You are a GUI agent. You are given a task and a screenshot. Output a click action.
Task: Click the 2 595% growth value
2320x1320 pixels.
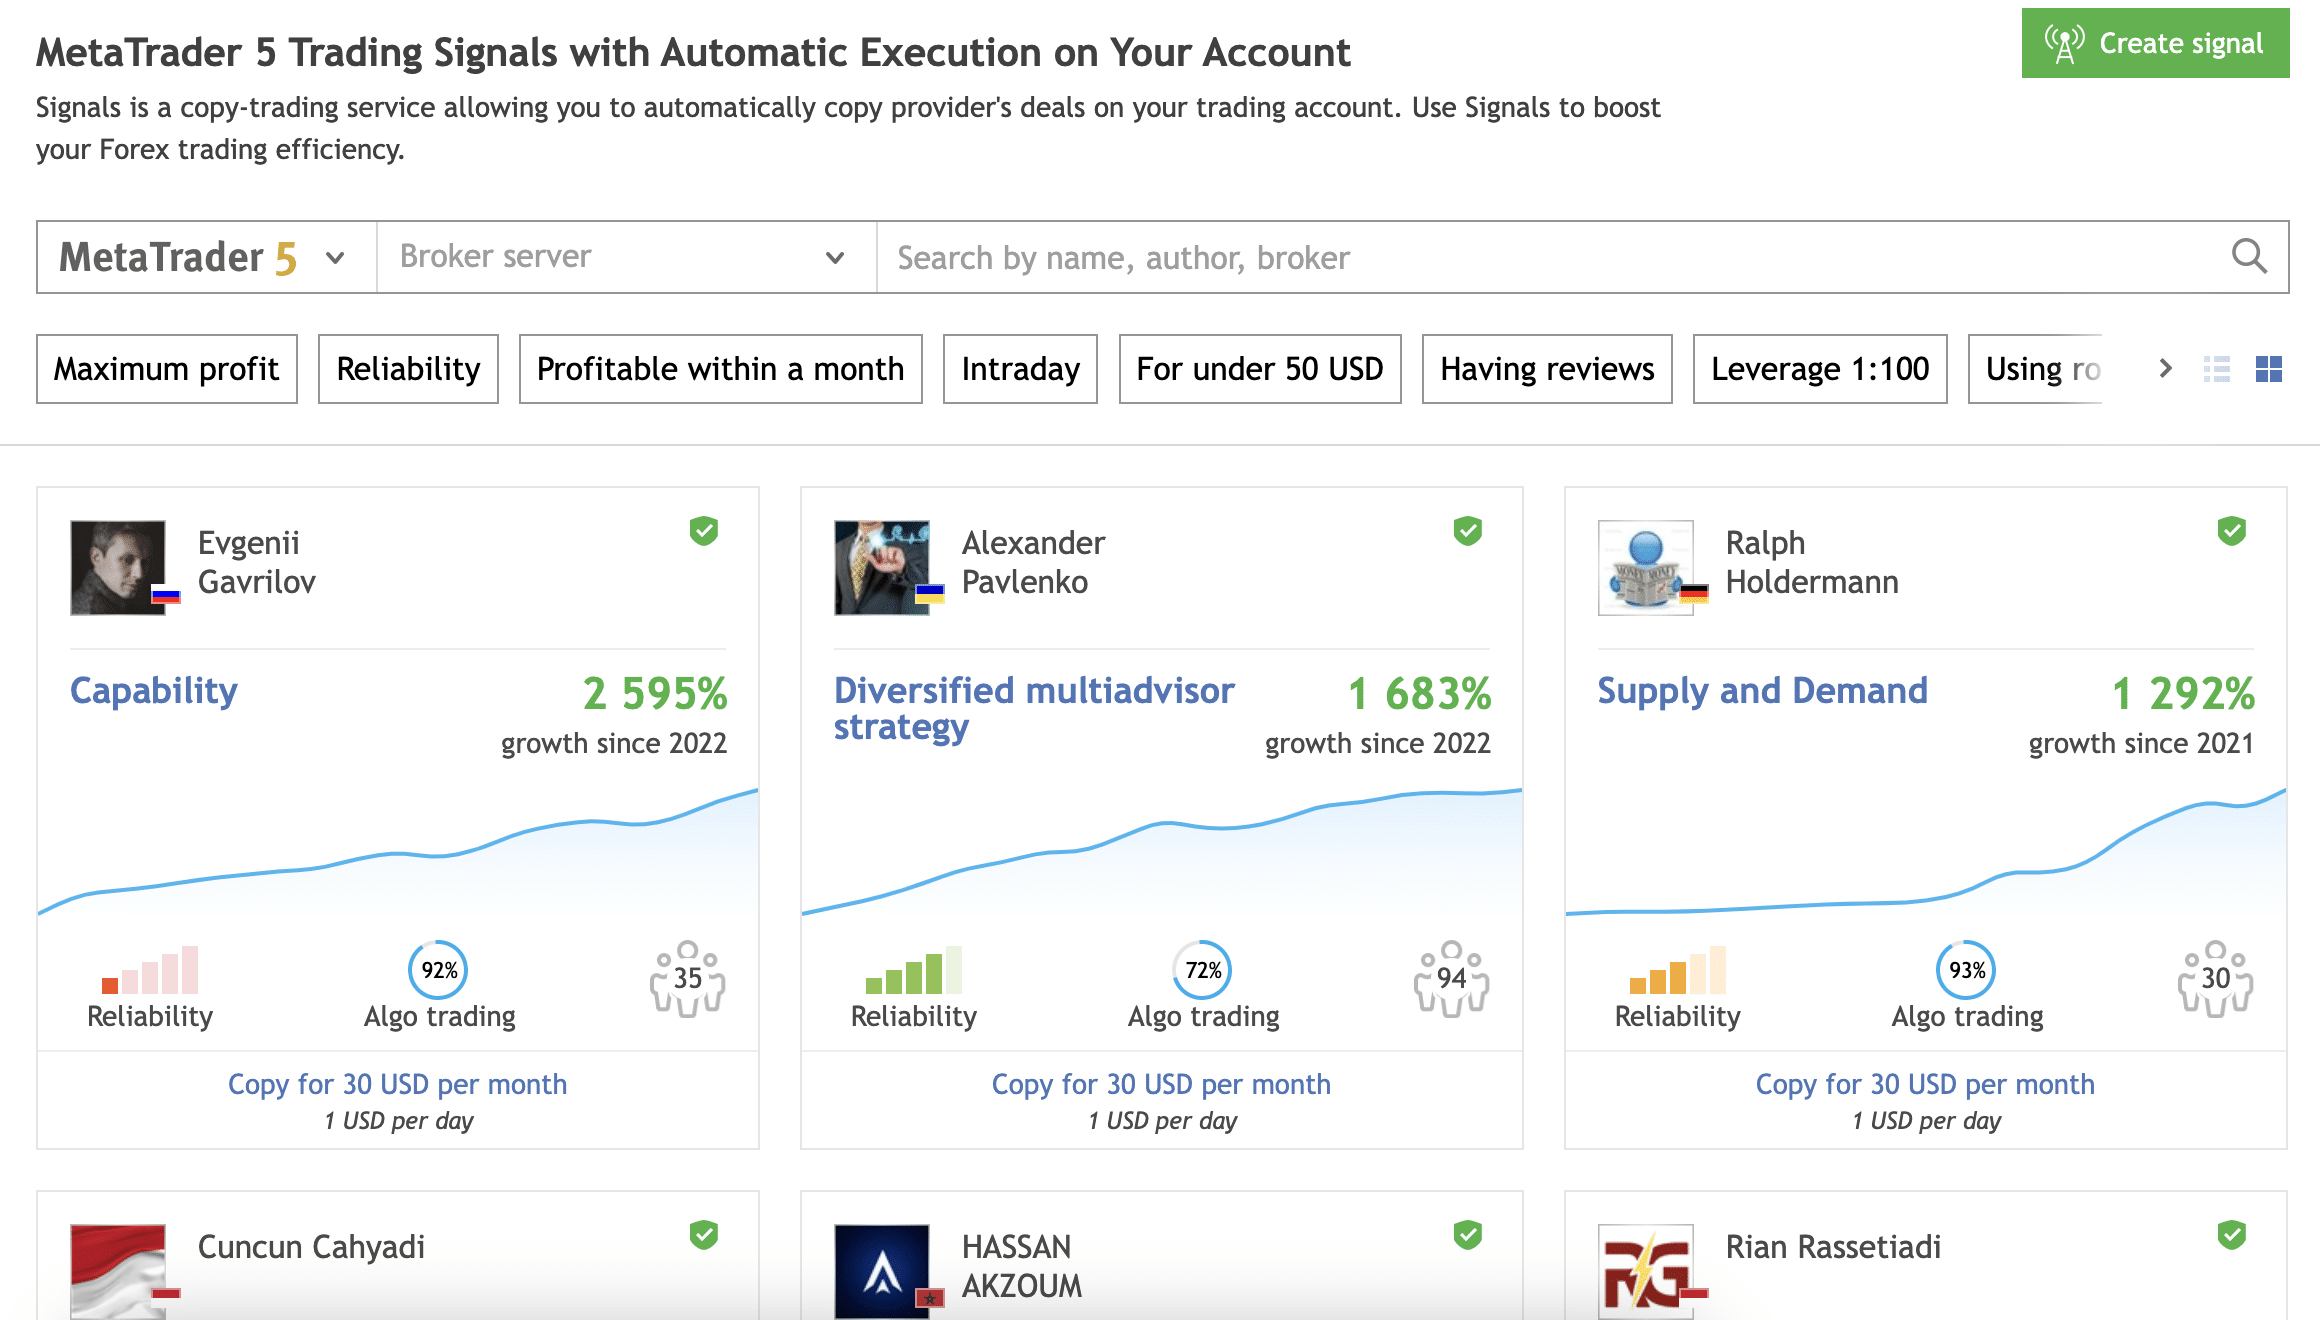[655, 693]
